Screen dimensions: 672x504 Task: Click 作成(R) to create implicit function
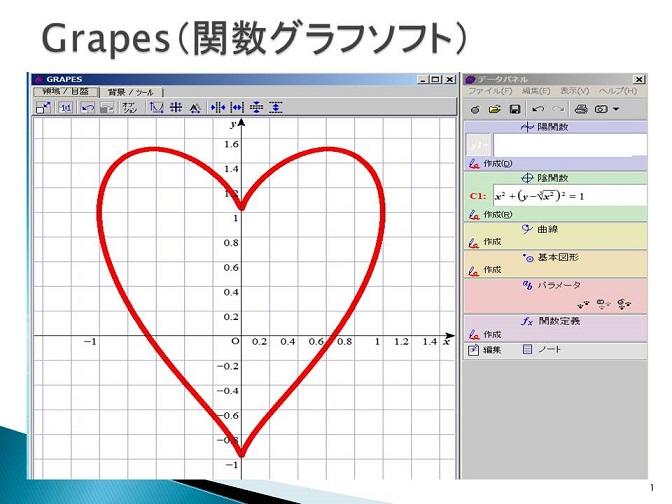click(491, 214)
